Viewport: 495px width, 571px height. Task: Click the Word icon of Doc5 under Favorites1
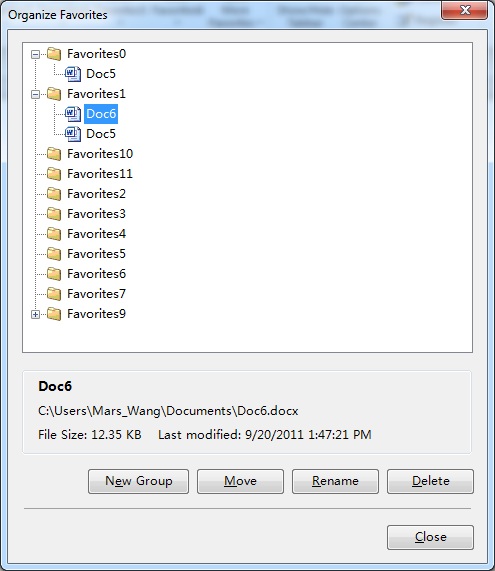73,134
